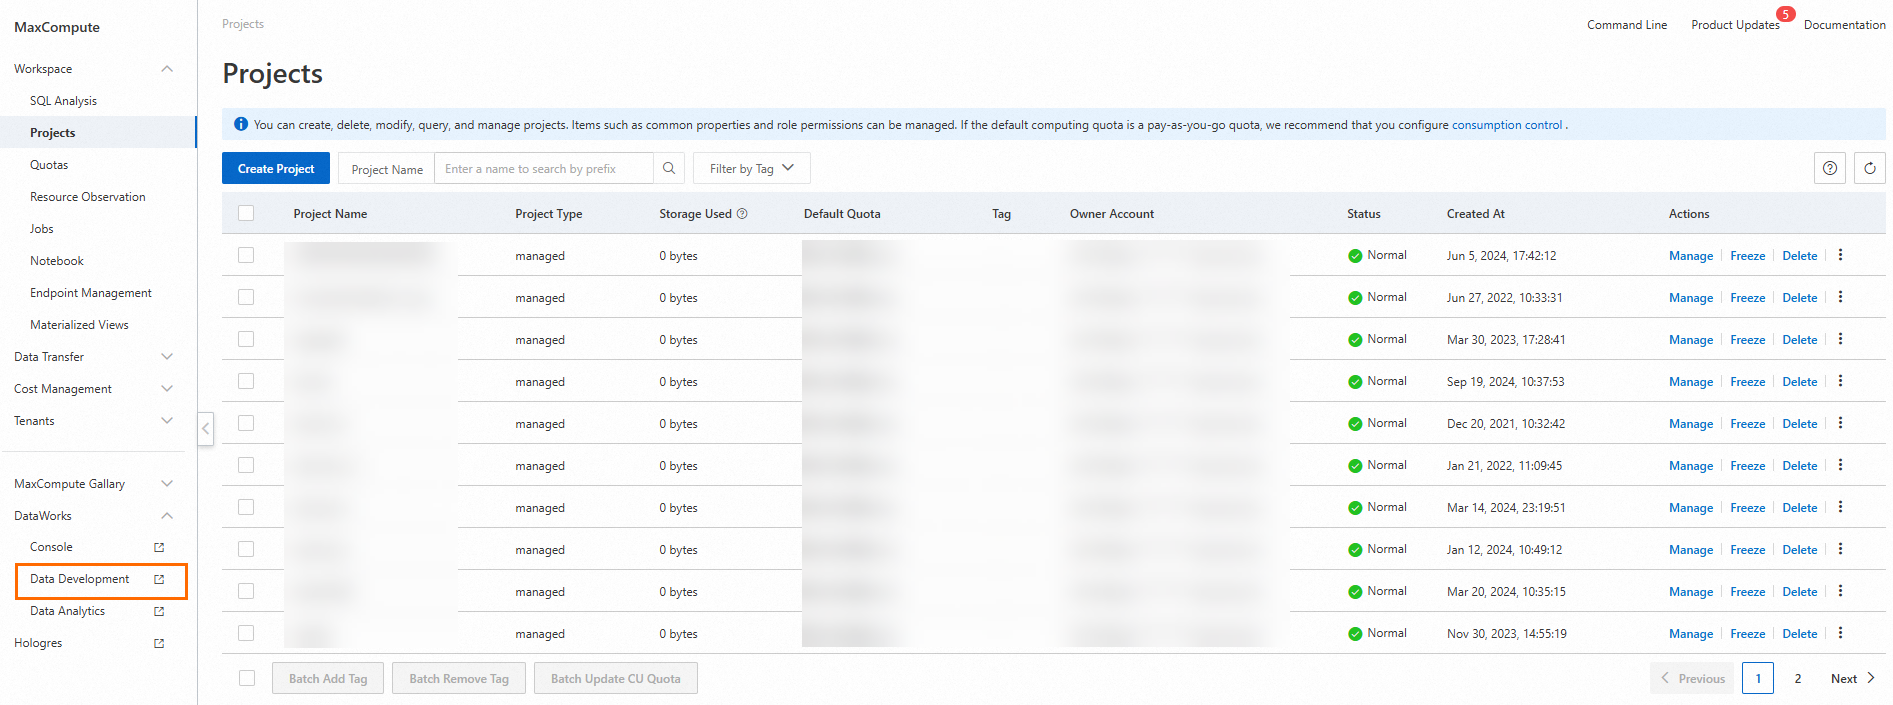Check the project created Jun 5, 2024
This screenshot has width=1893, height=705.
point(246,255)
